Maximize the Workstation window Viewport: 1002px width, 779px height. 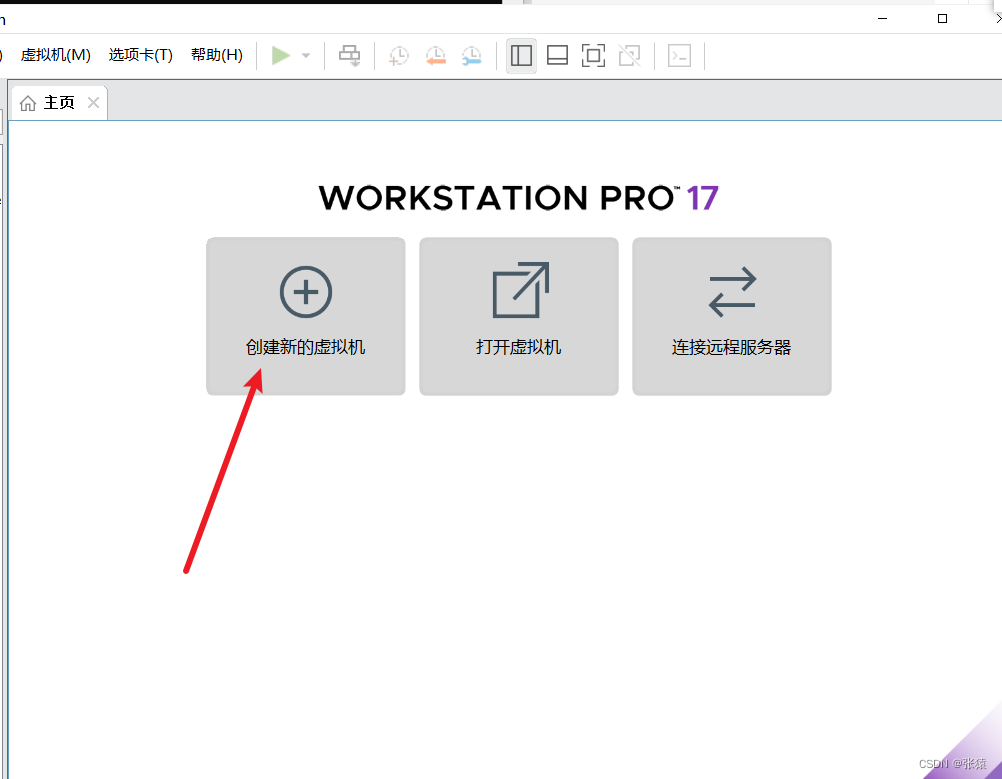942,19
